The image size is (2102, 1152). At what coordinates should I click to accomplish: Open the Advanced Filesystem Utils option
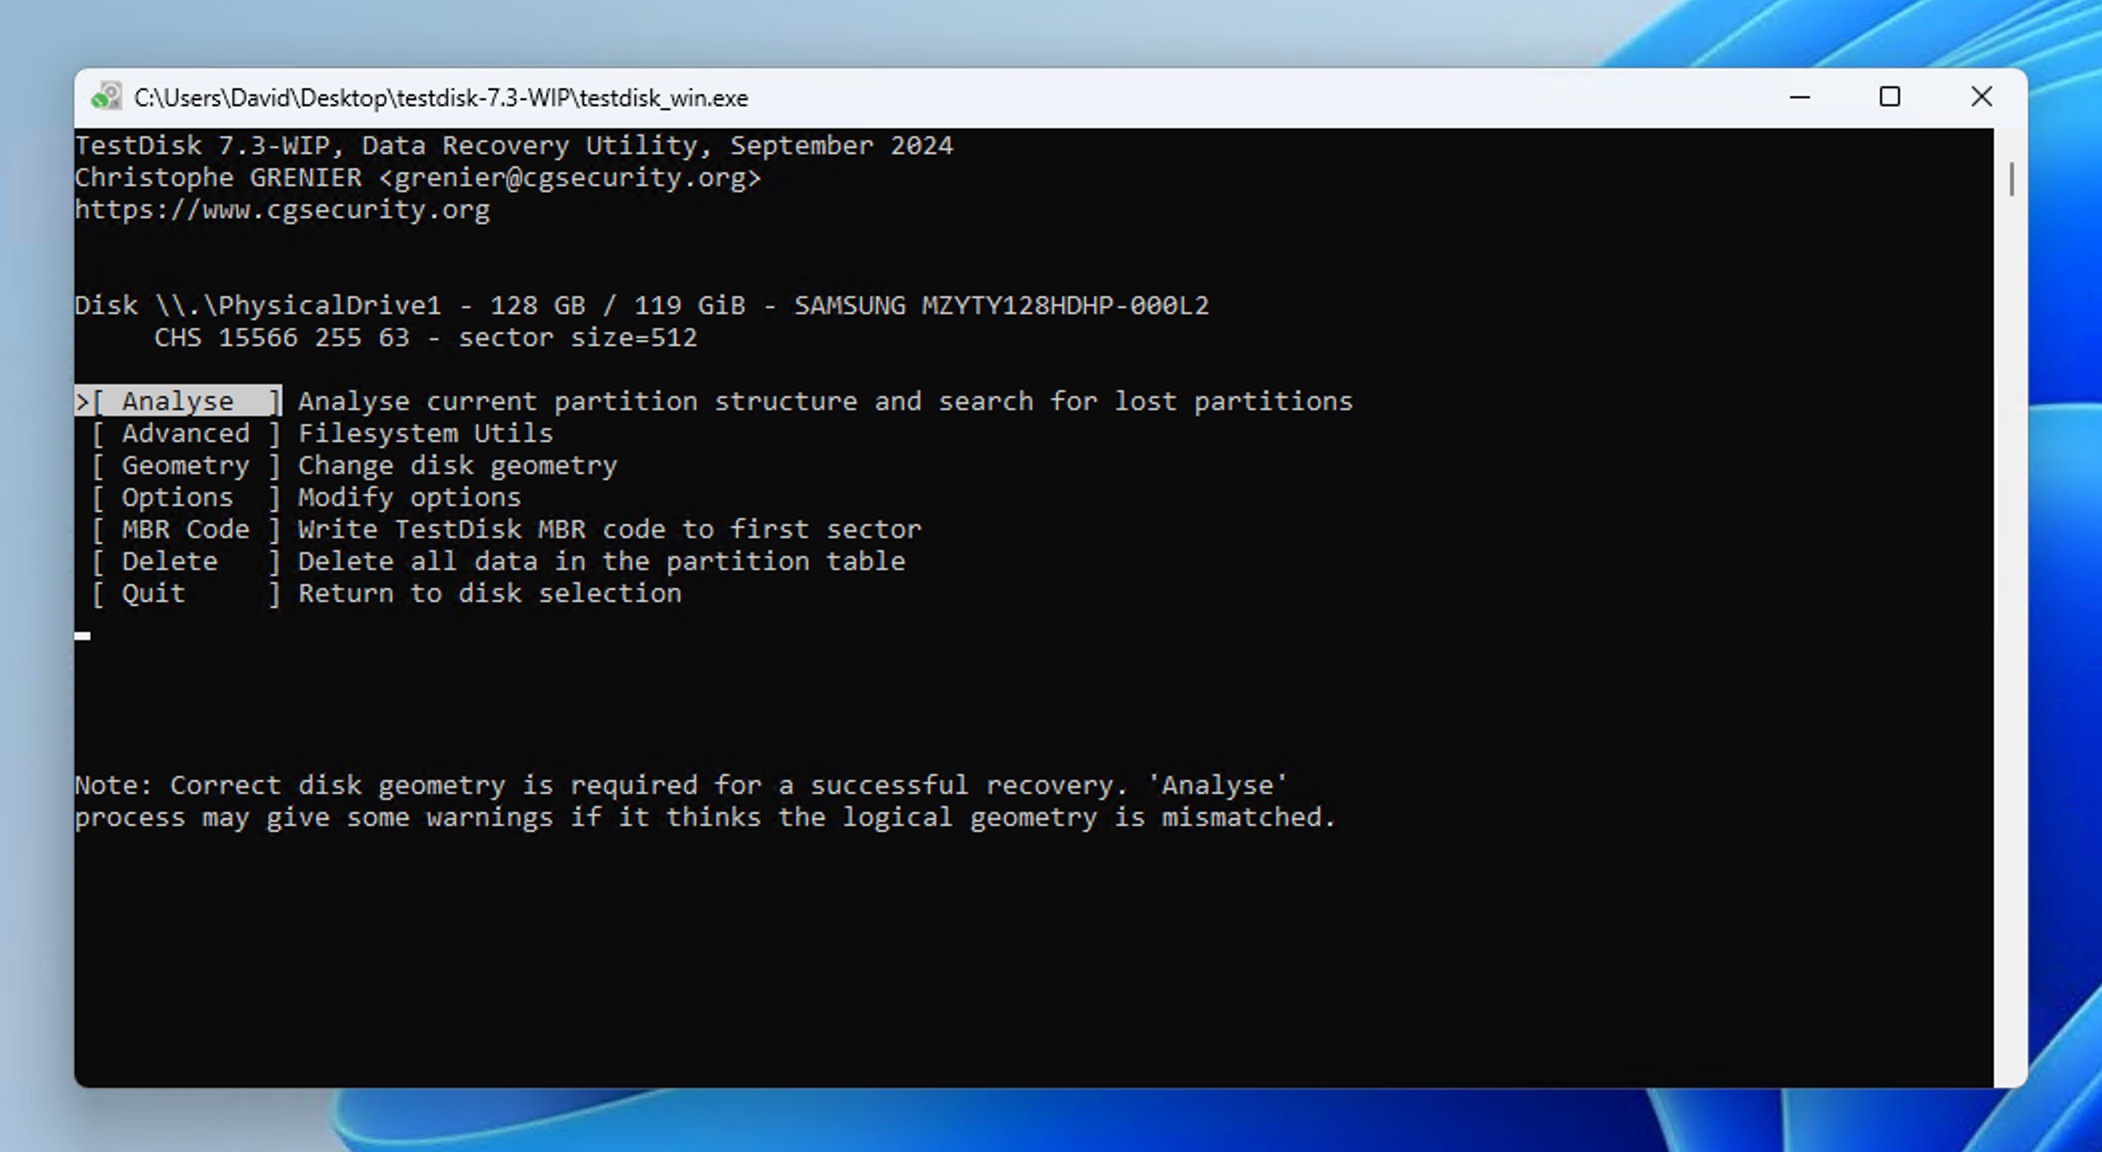click(x=186, y=432)
